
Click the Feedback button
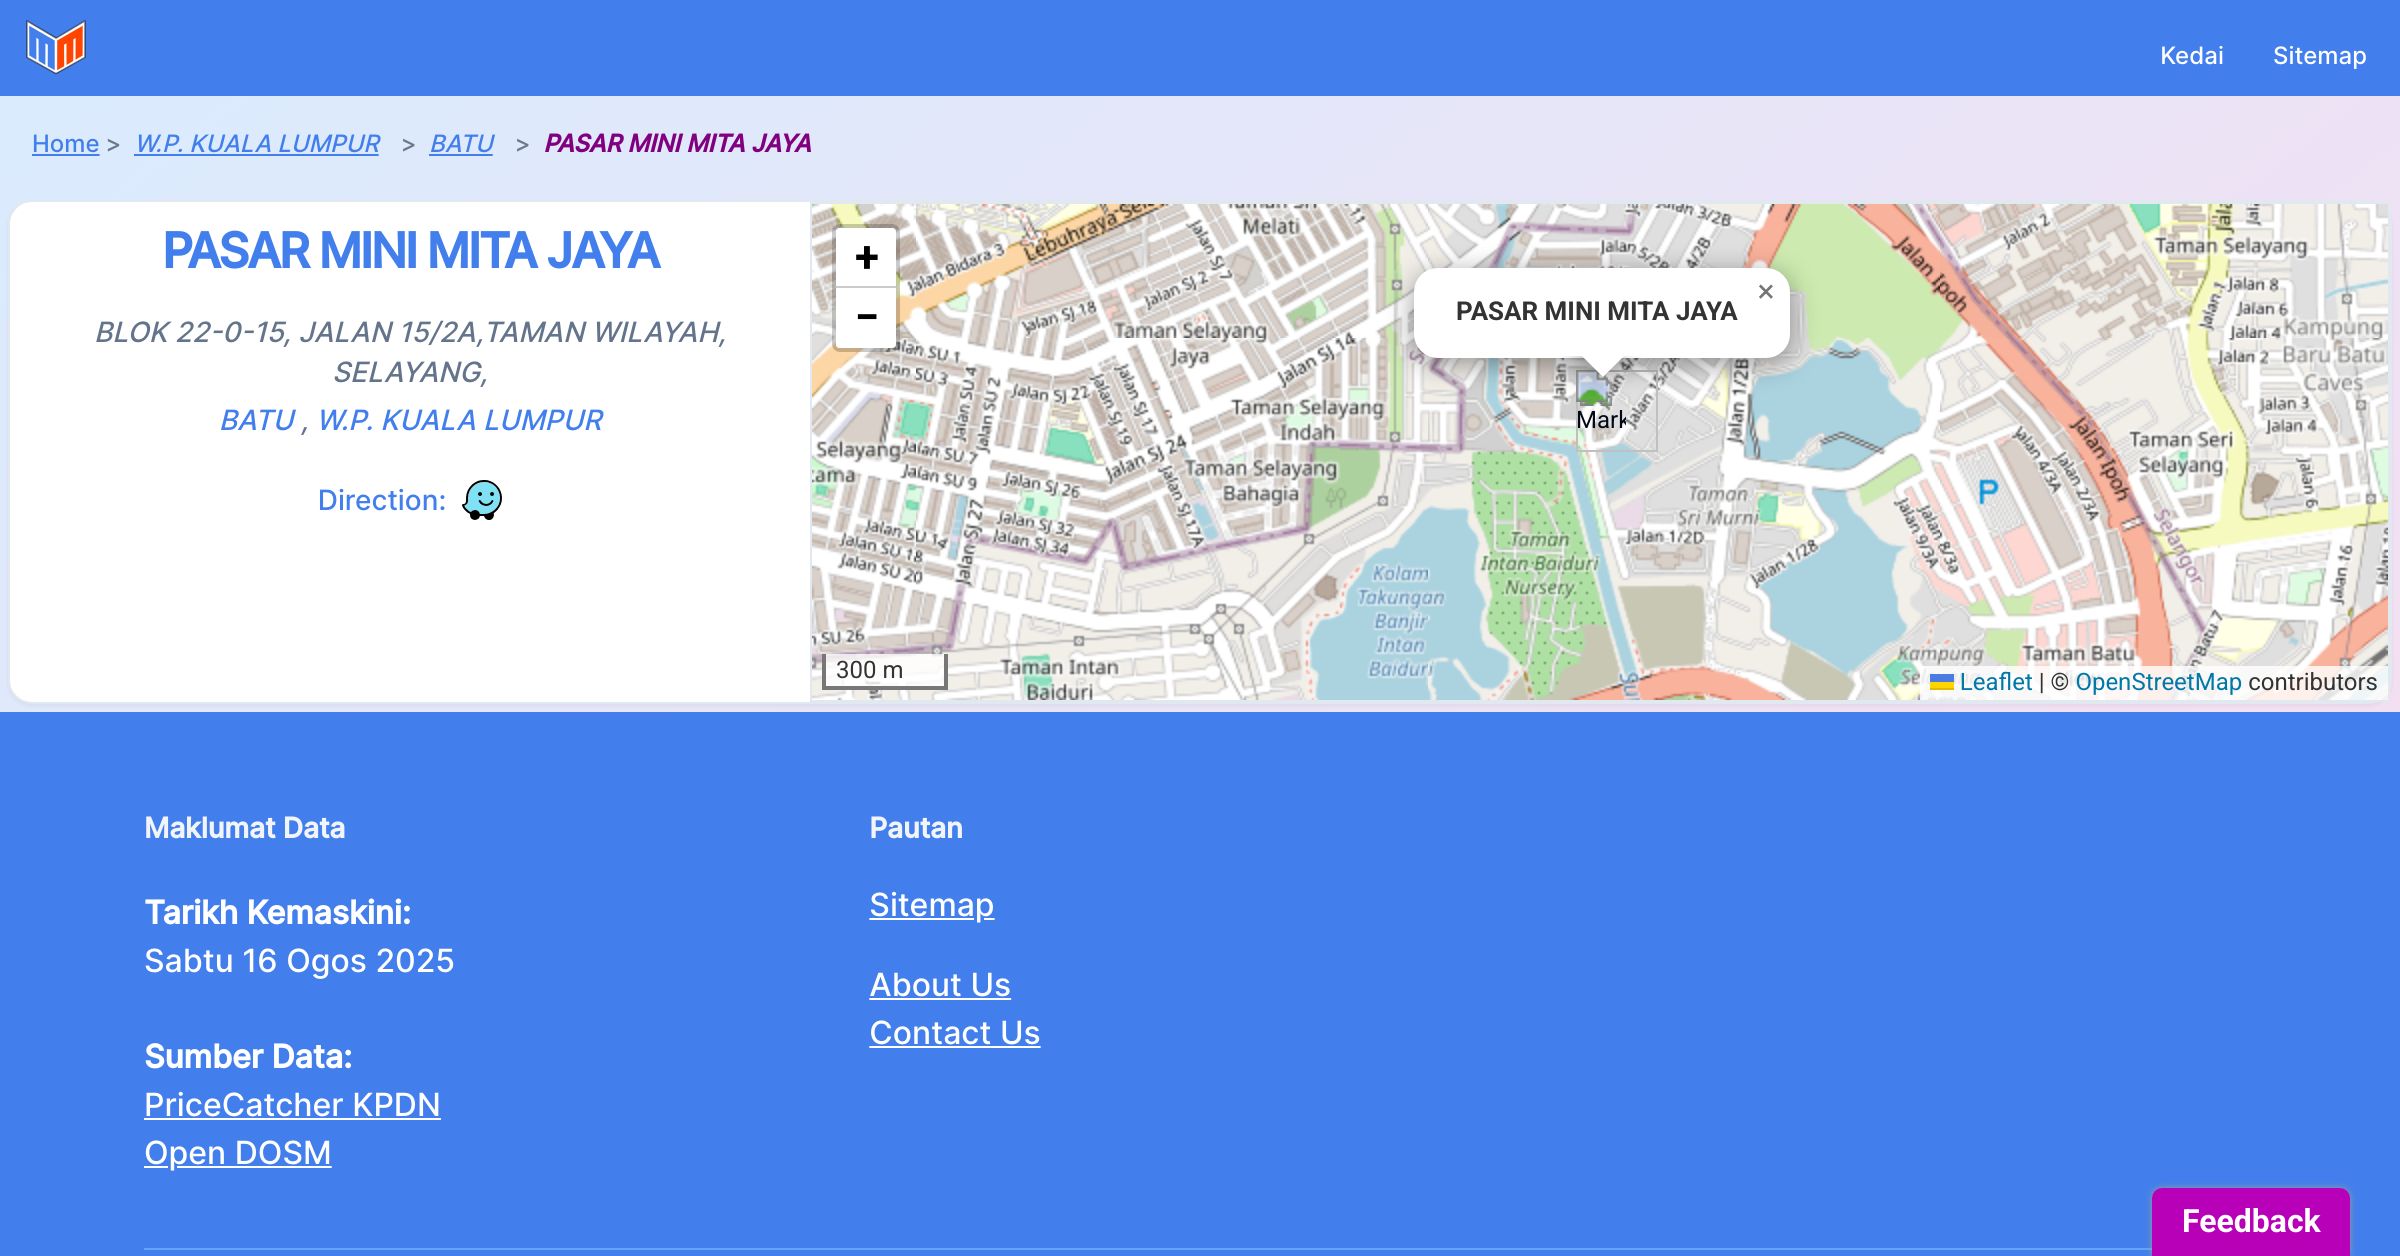(x=2250, y=1221)
